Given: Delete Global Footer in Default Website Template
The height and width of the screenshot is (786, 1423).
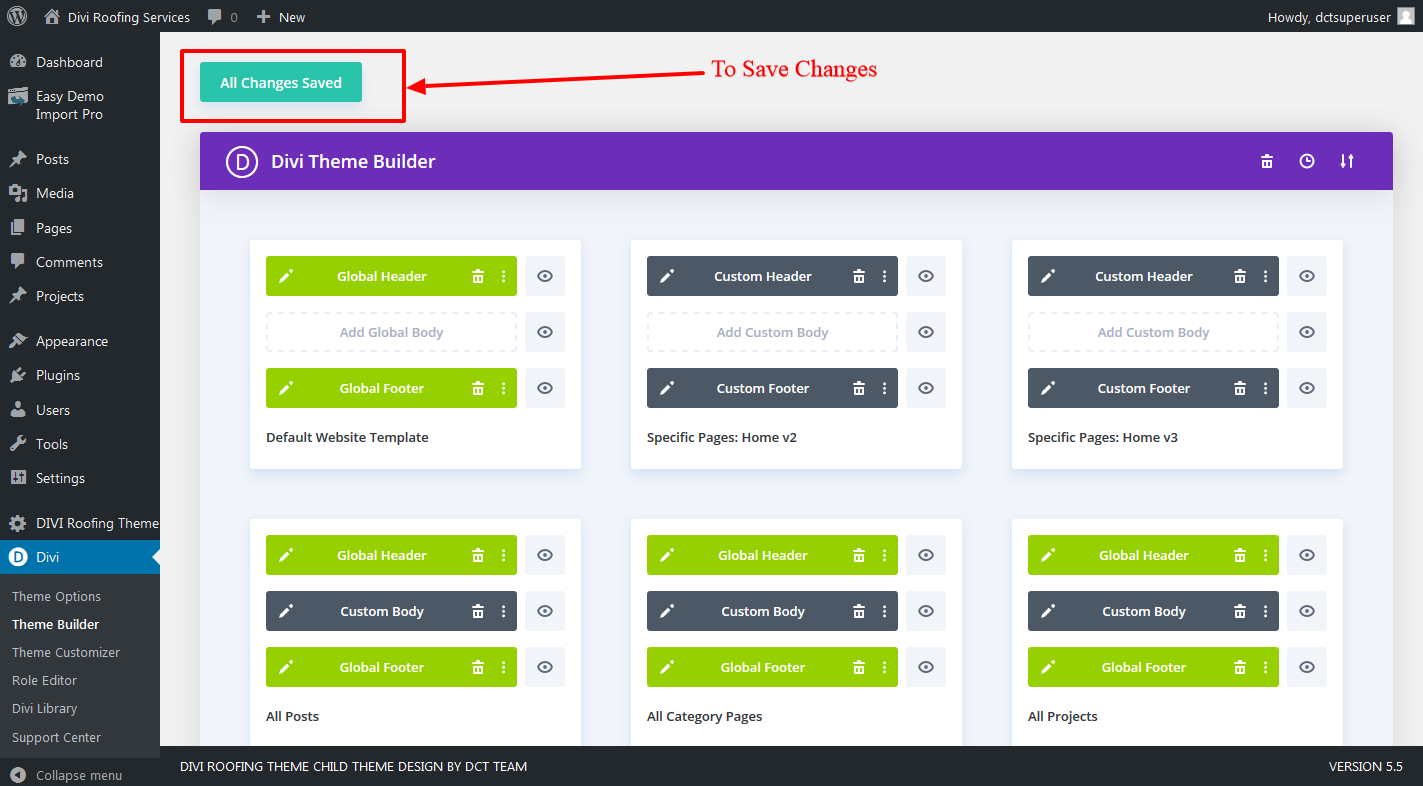Looking at the screenshot, I should pyautogui.click(x=478, y=388).
